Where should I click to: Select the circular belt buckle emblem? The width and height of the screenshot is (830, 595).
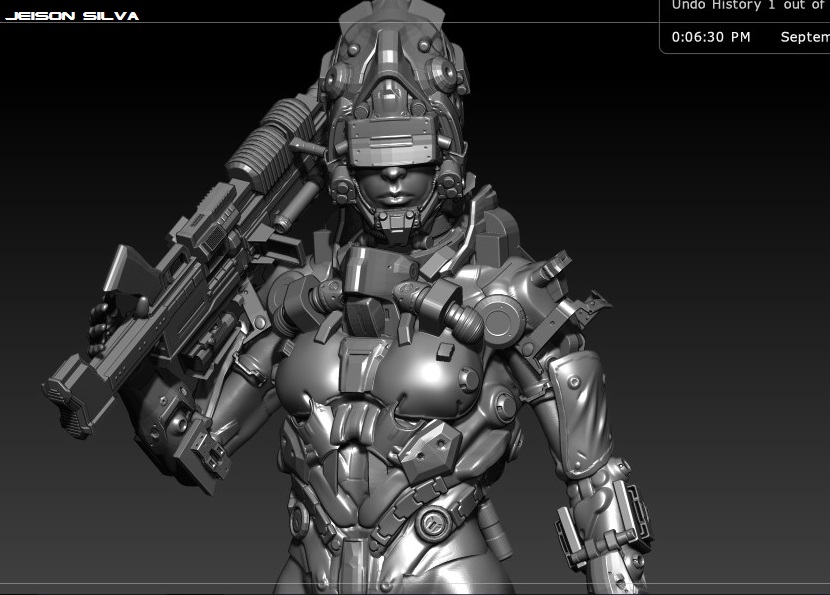pos(433,524)
